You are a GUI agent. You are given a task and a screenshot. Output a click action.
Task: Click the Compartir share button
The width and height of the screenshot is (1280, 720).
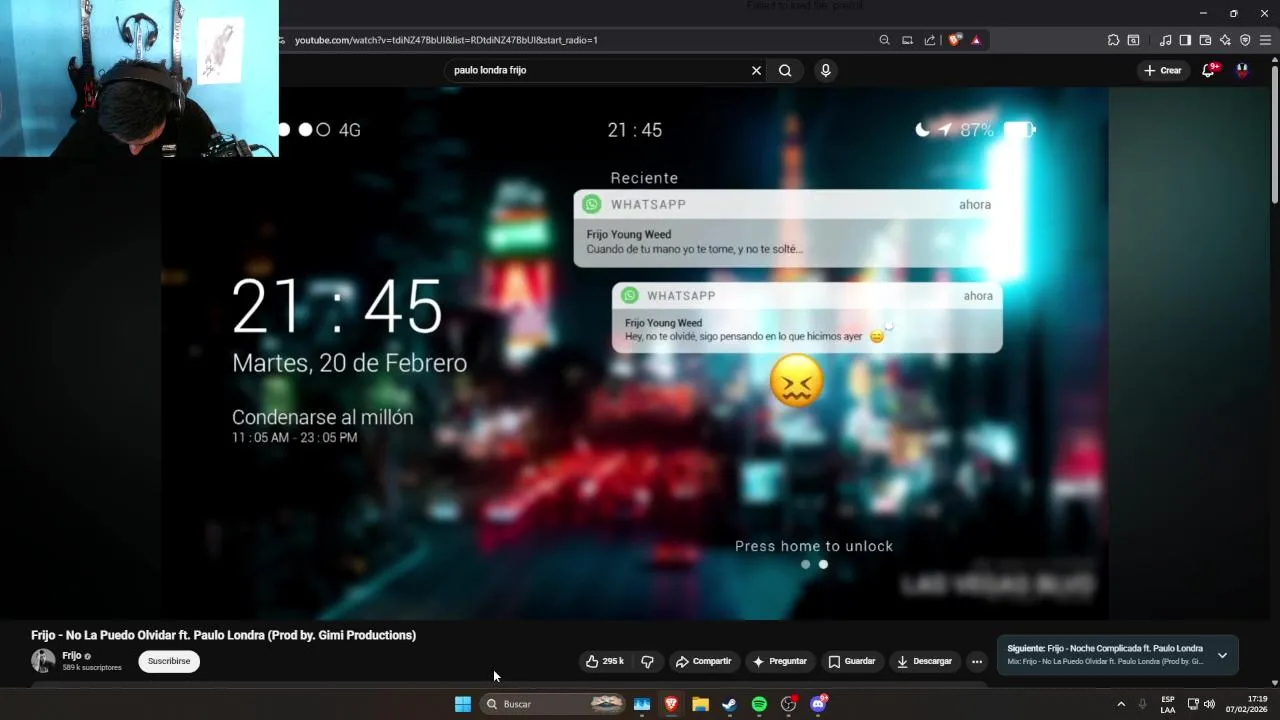point(703,661)
